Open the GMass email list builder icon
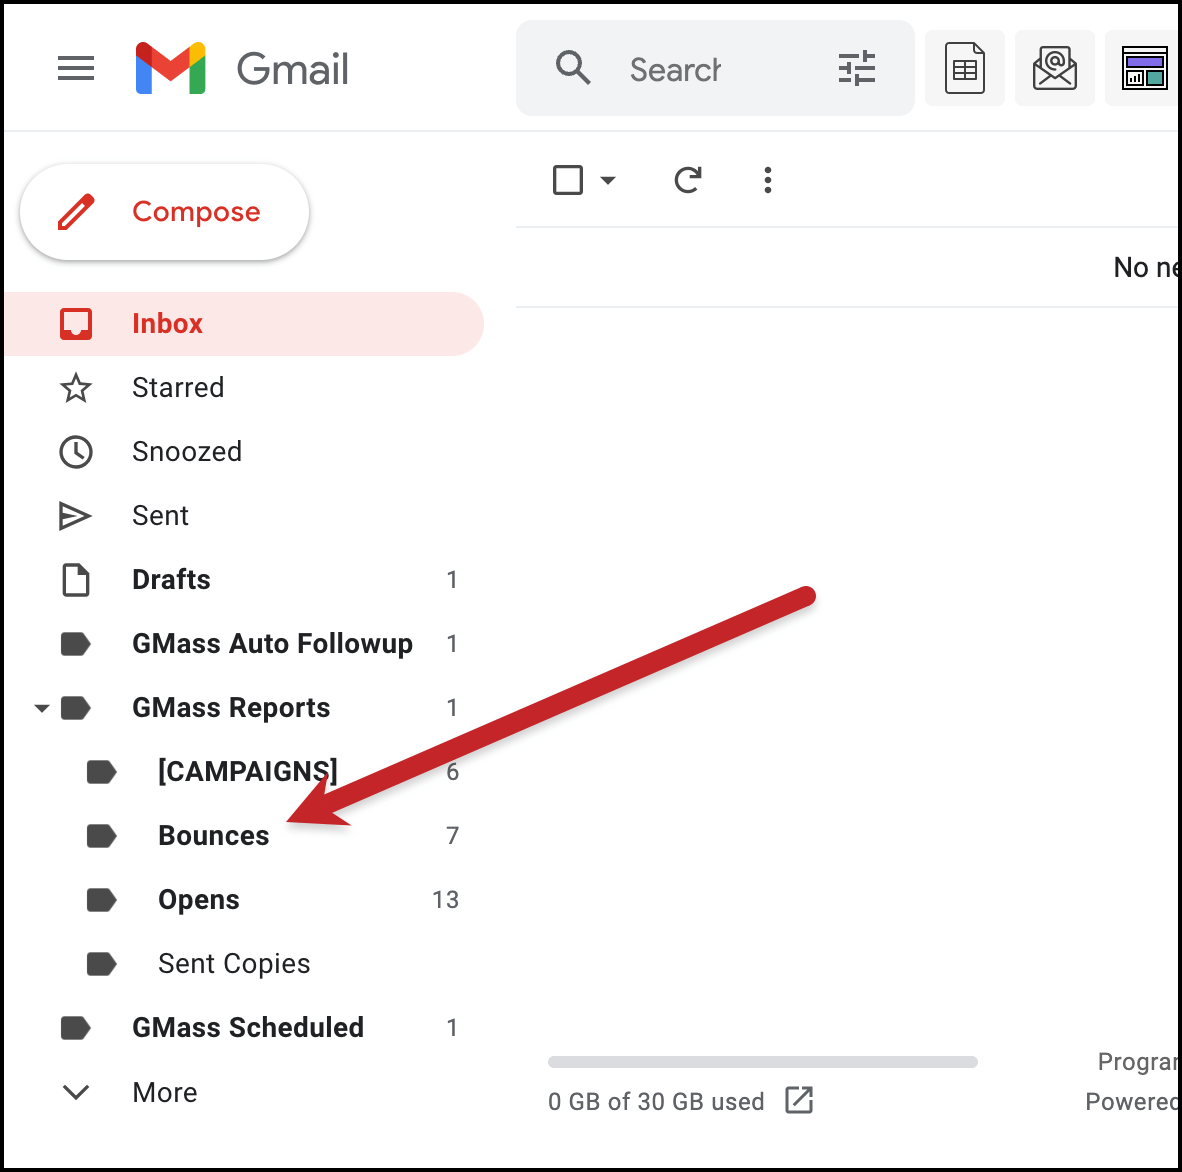 (1055, 68)
